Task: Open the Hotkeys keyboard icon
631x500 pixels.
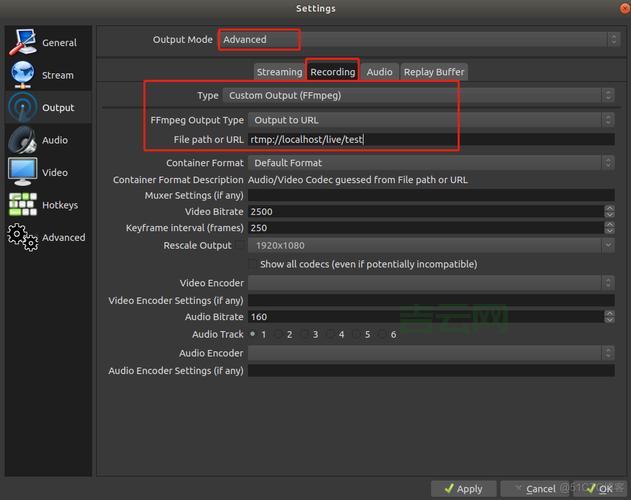Action: 23,204
